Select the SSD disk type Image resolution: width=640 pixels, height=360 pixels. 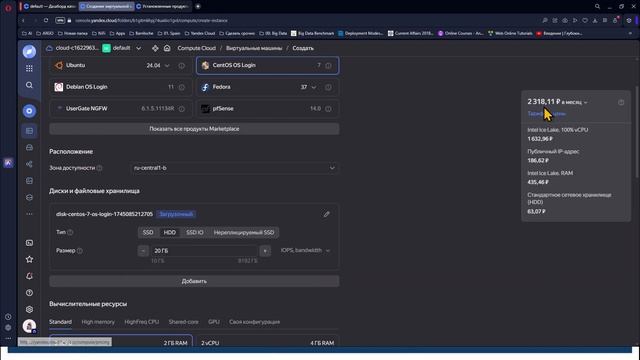[x=148, y=232]
